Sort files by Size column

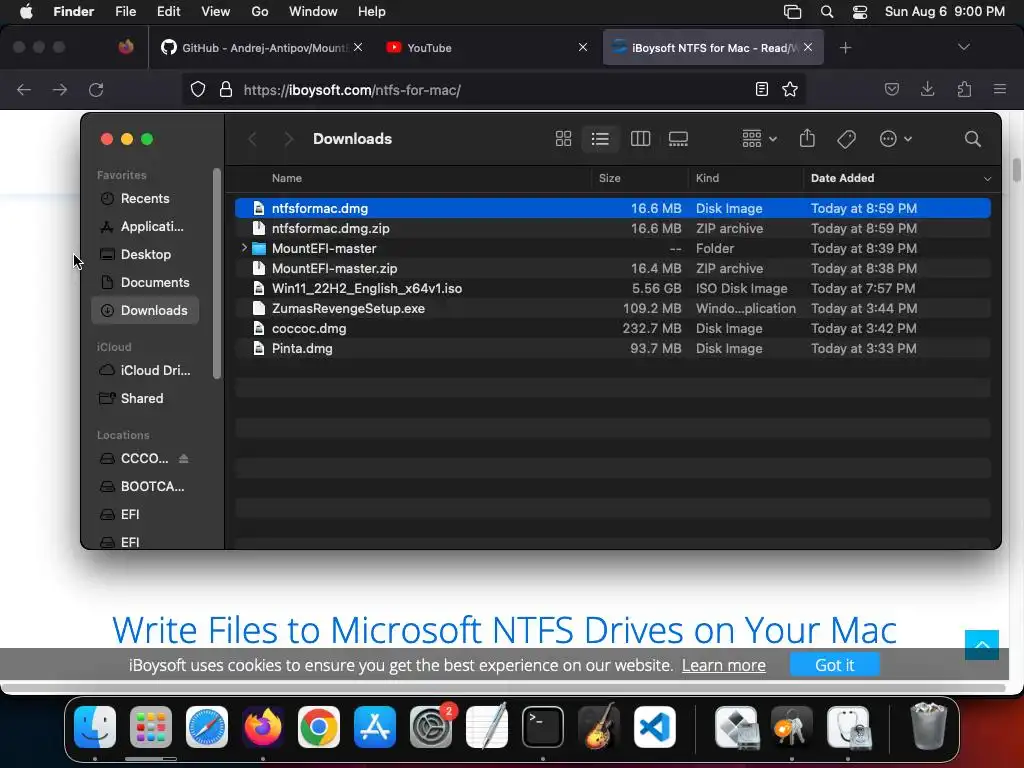coord(609,178)
